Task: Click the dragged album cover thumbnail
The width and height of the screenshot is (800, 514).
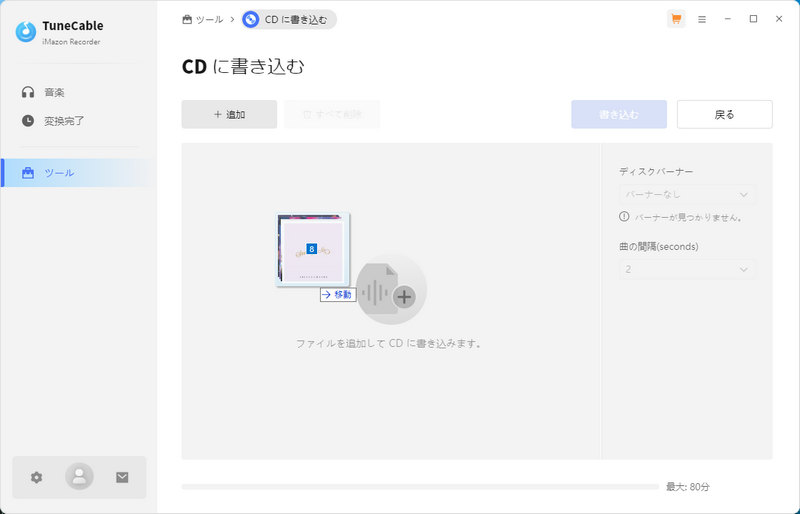Action: pos(313,250)
